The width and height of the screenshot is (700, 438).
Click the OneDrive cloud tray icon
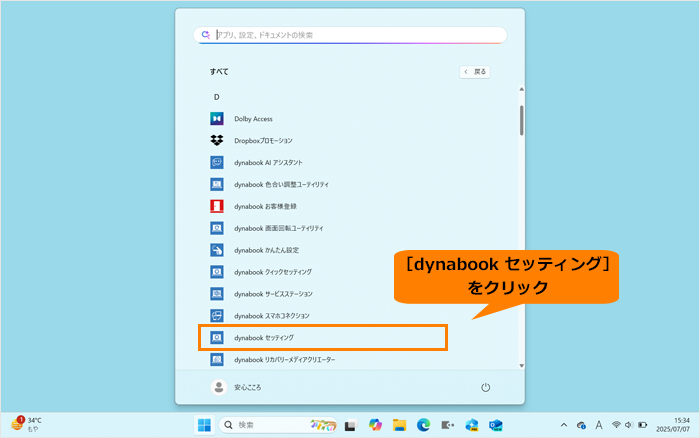[581, 425]
